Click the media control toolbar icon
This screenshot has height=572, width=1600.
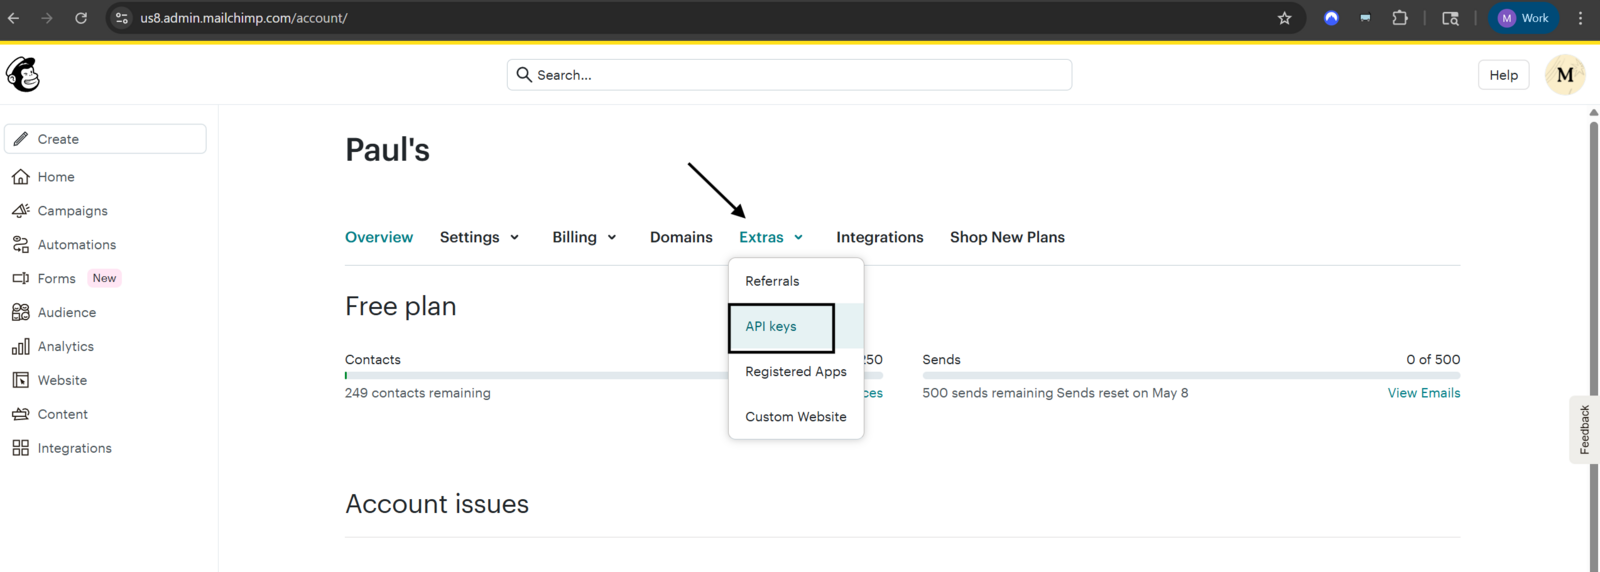click(1365, 18)
